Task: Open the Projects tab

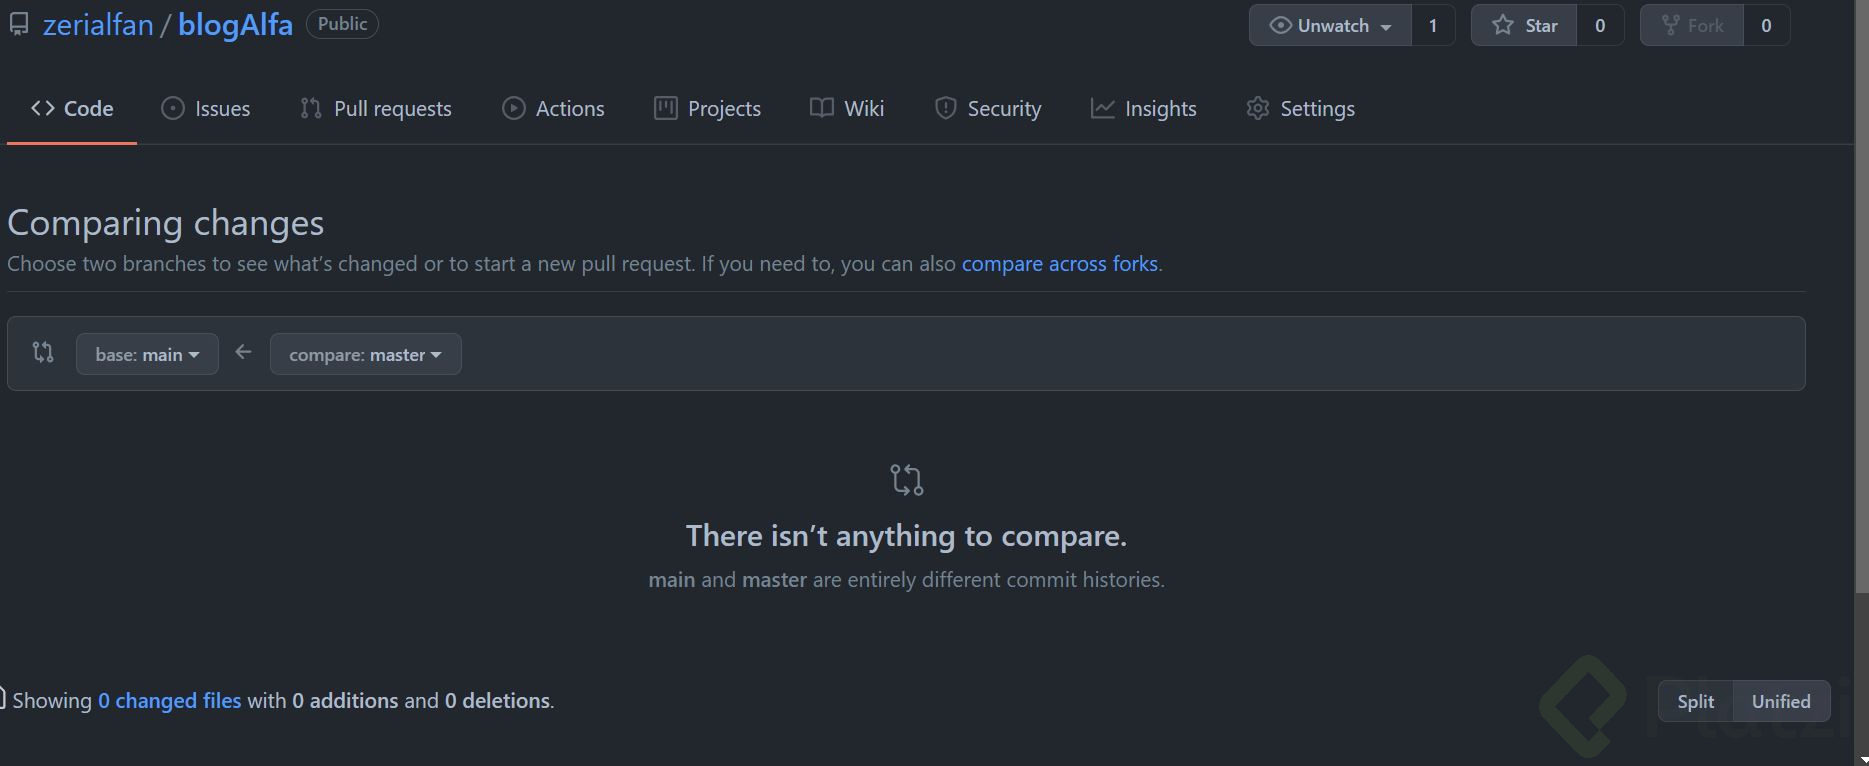Action: pos(707,108)
